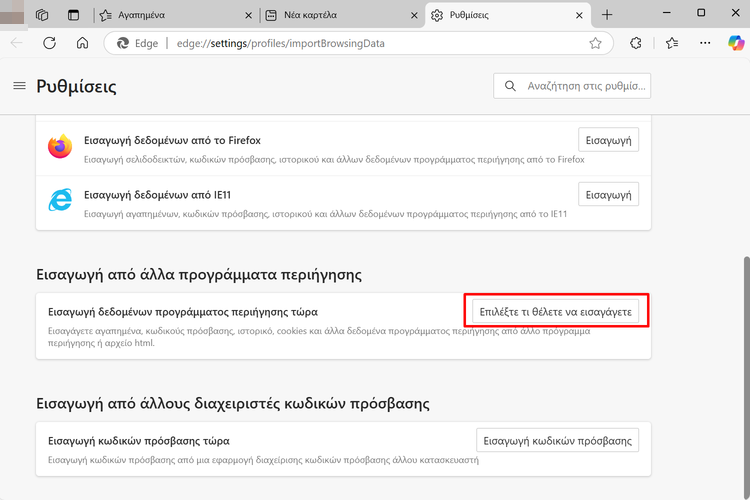Refresh the page
This screenshot has height=500, width=750.
pyautogui.click(x=49, y=43)
